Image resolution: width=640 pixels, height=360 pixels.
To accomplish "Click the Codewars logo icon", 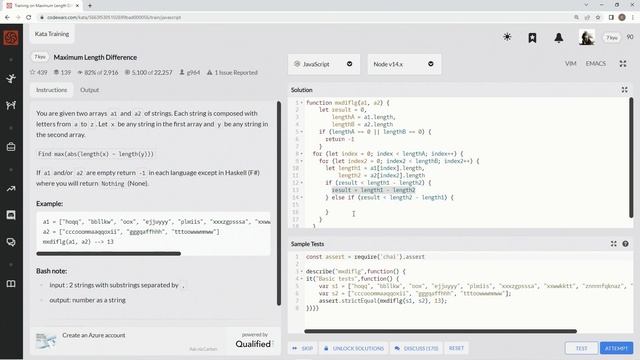I will (11, 38).
